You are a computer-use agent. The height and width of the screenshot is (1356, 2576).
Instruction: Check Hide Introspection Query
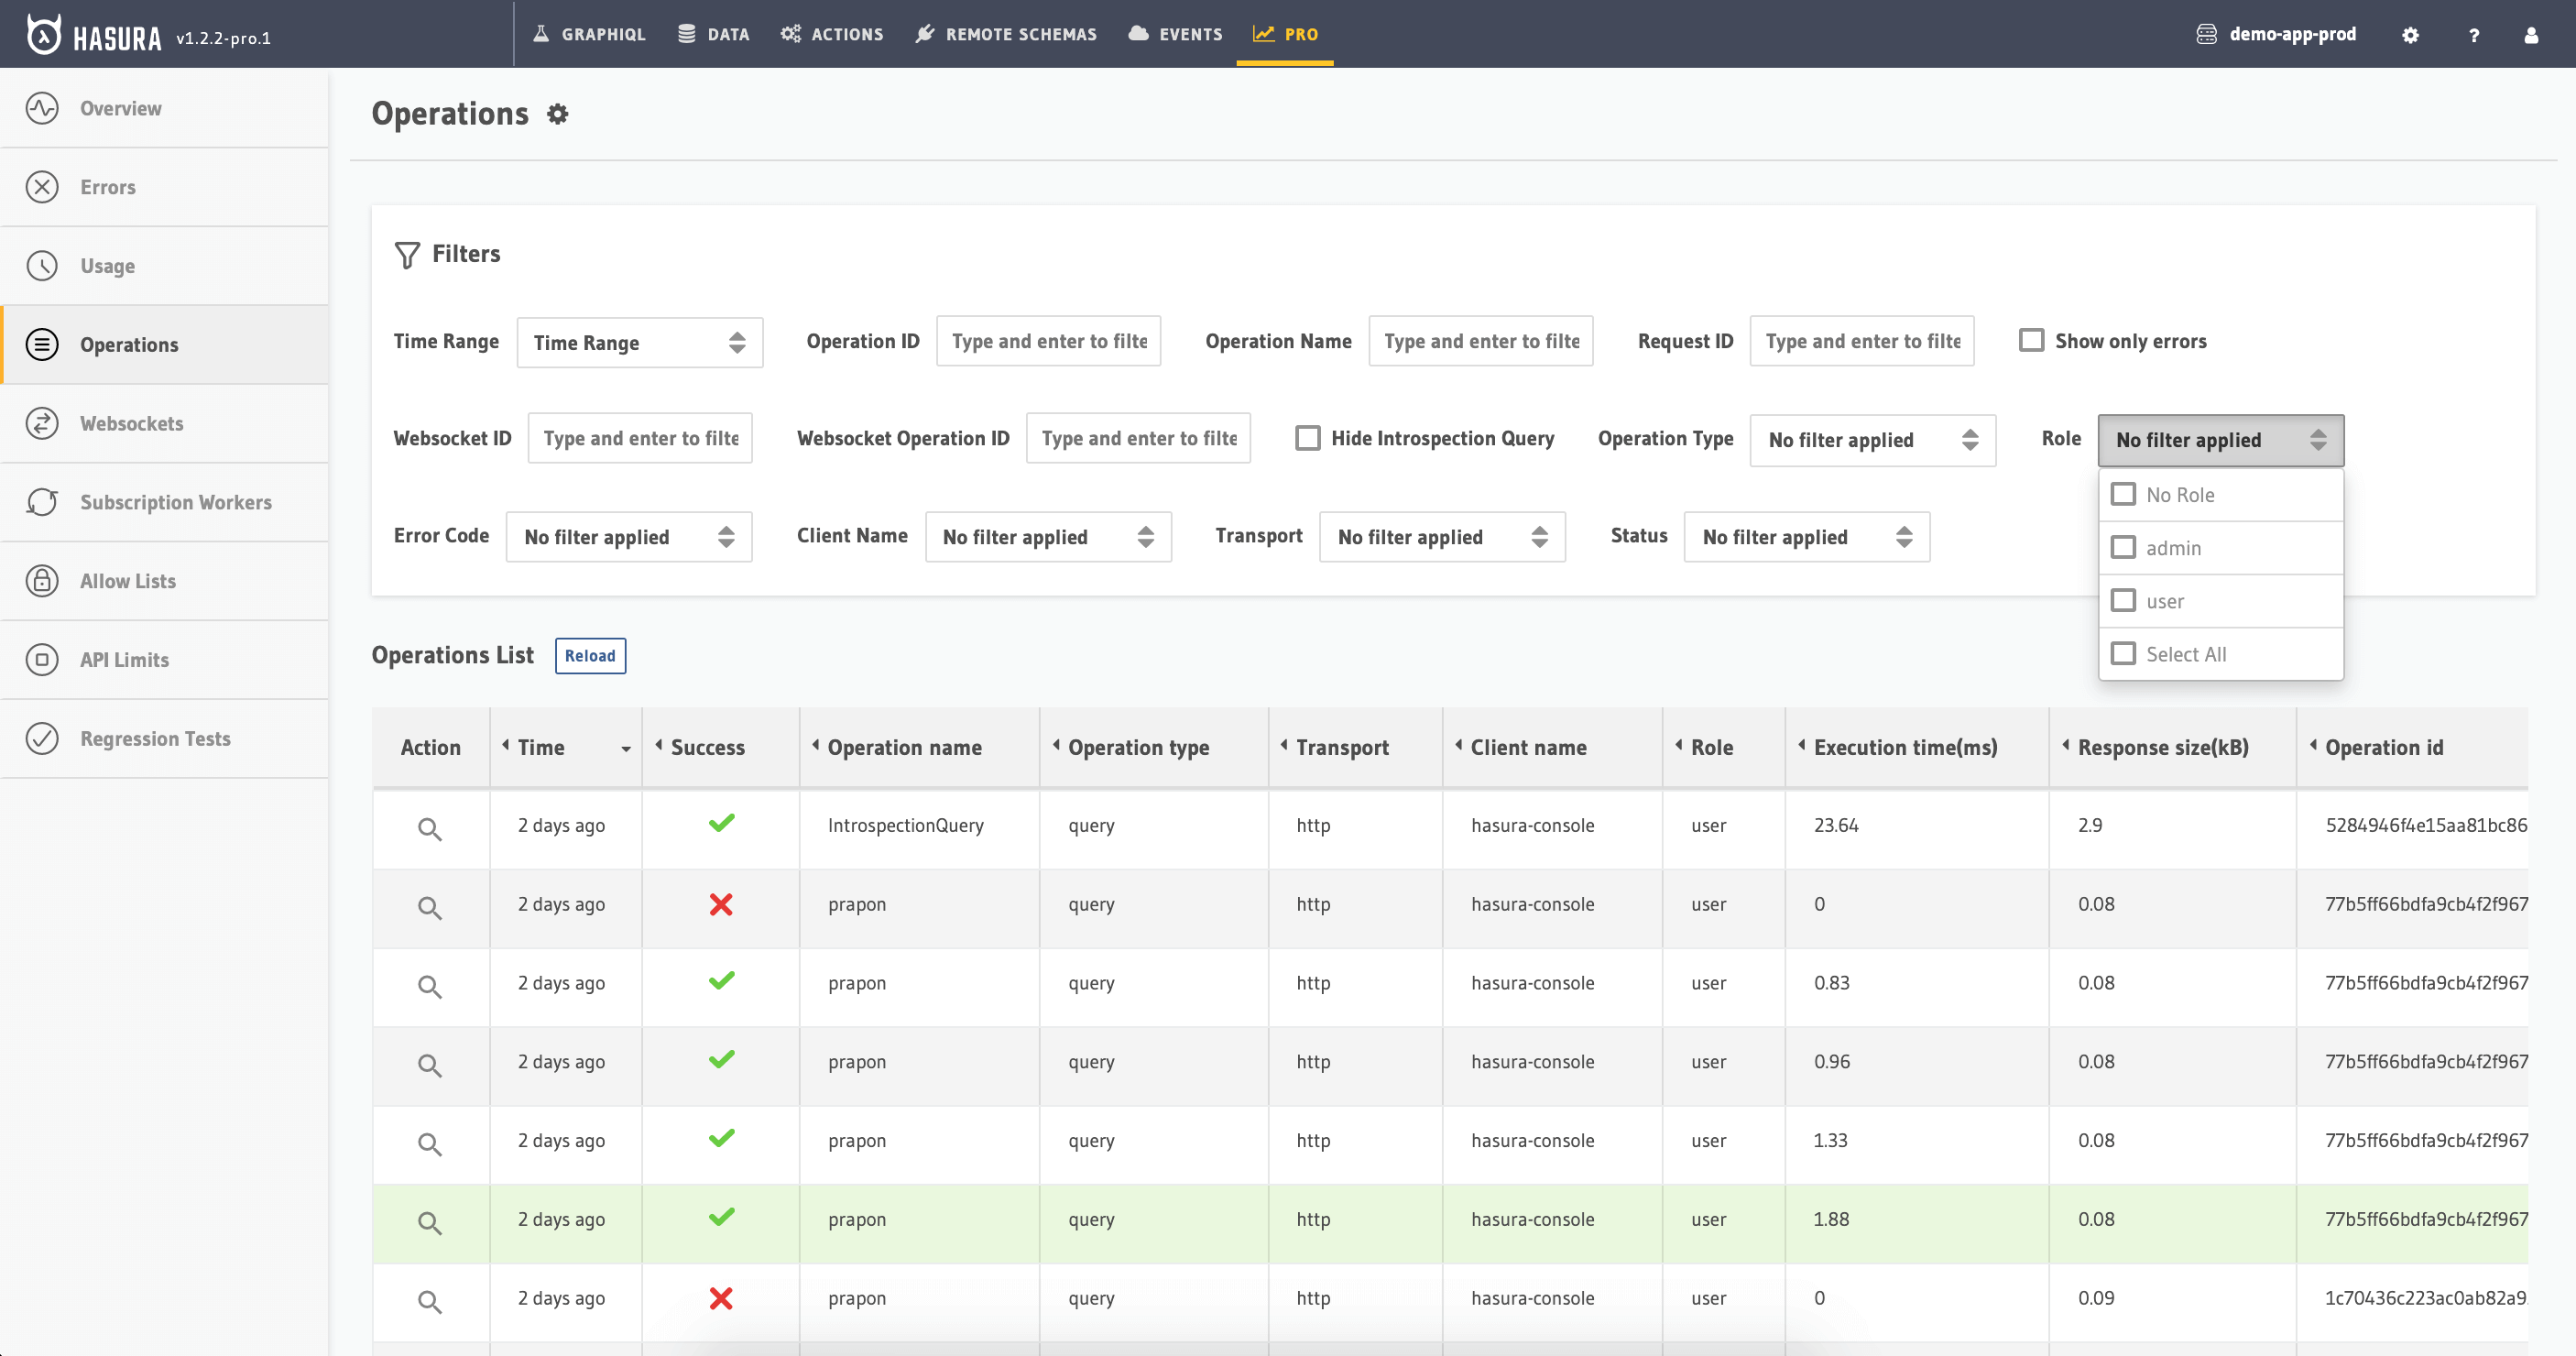click(1307, 438)
